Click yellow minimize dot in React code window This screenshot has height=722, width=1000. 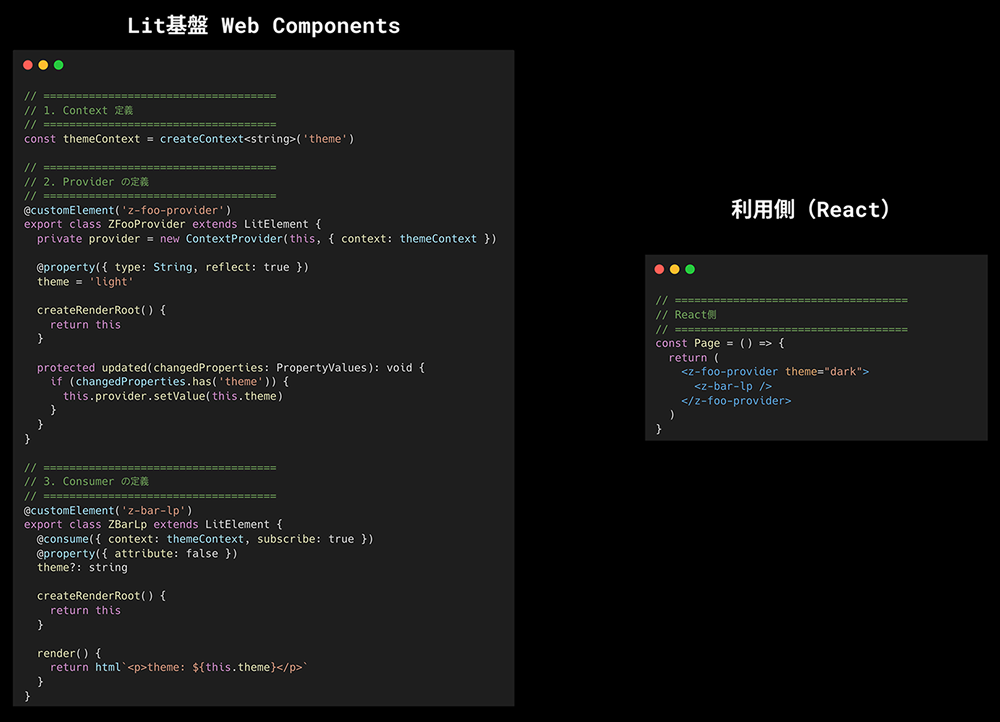(675, 269)
